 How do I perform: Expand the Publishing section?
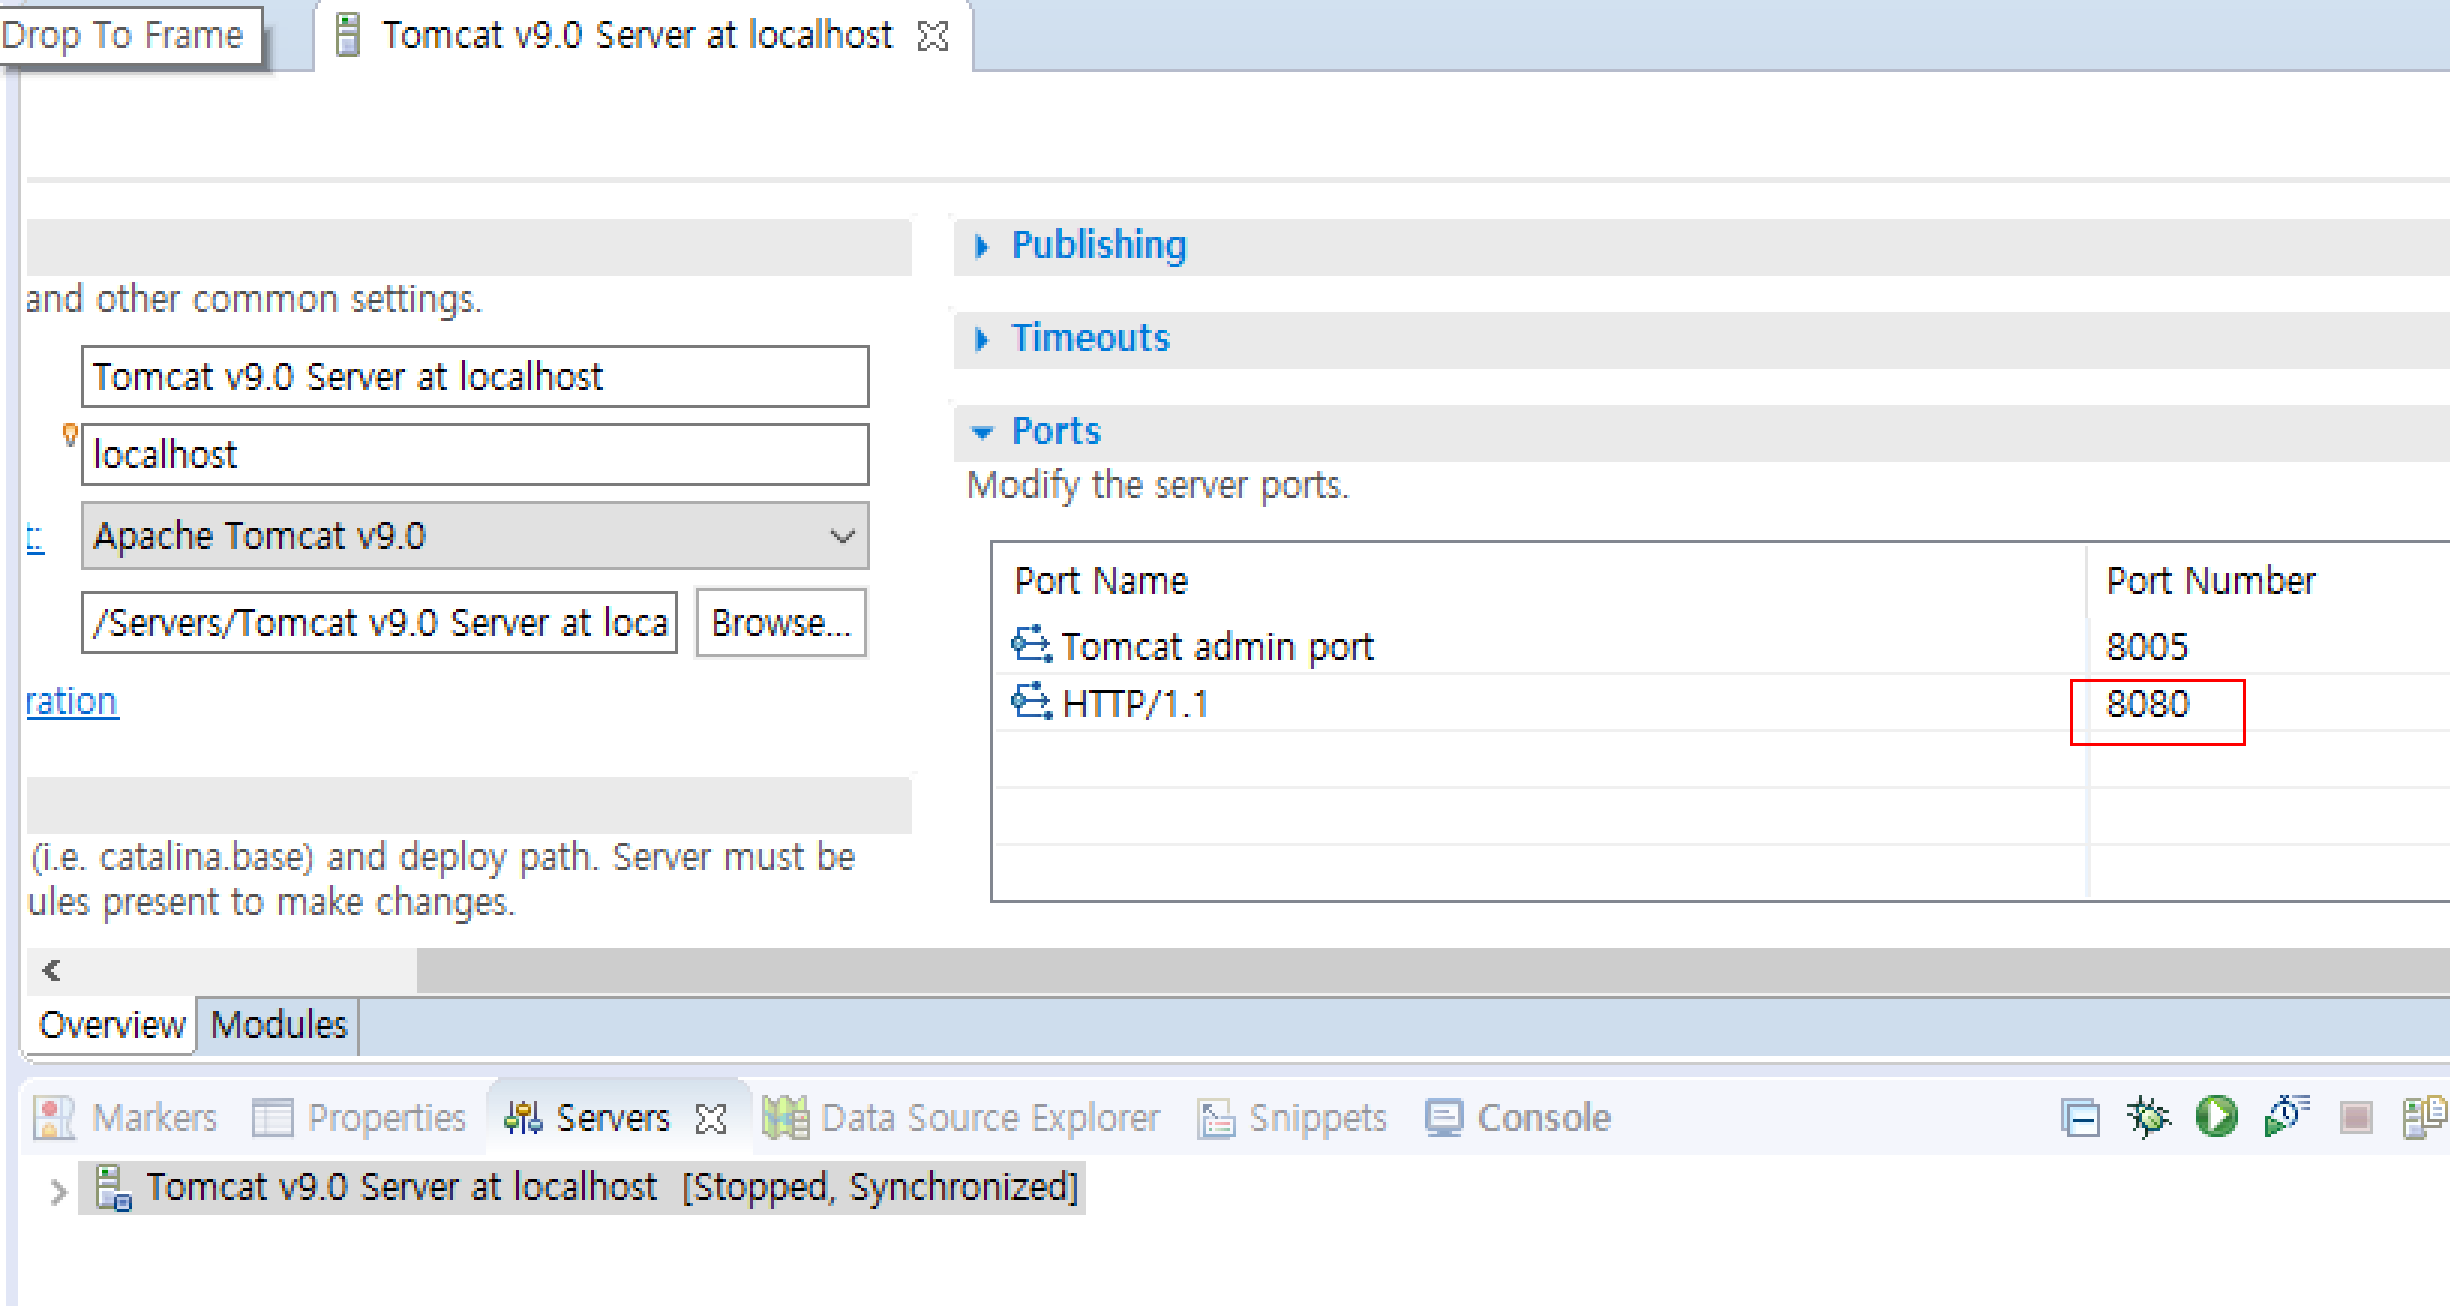coord(982,246)
